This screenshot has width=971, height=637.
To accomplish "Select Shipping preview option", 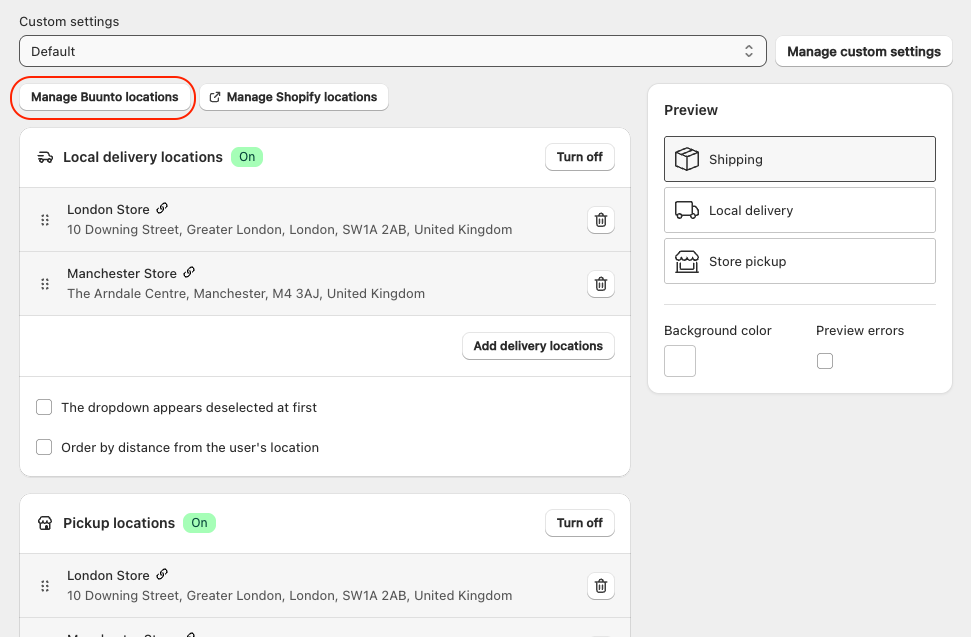I will click(799, 159).
